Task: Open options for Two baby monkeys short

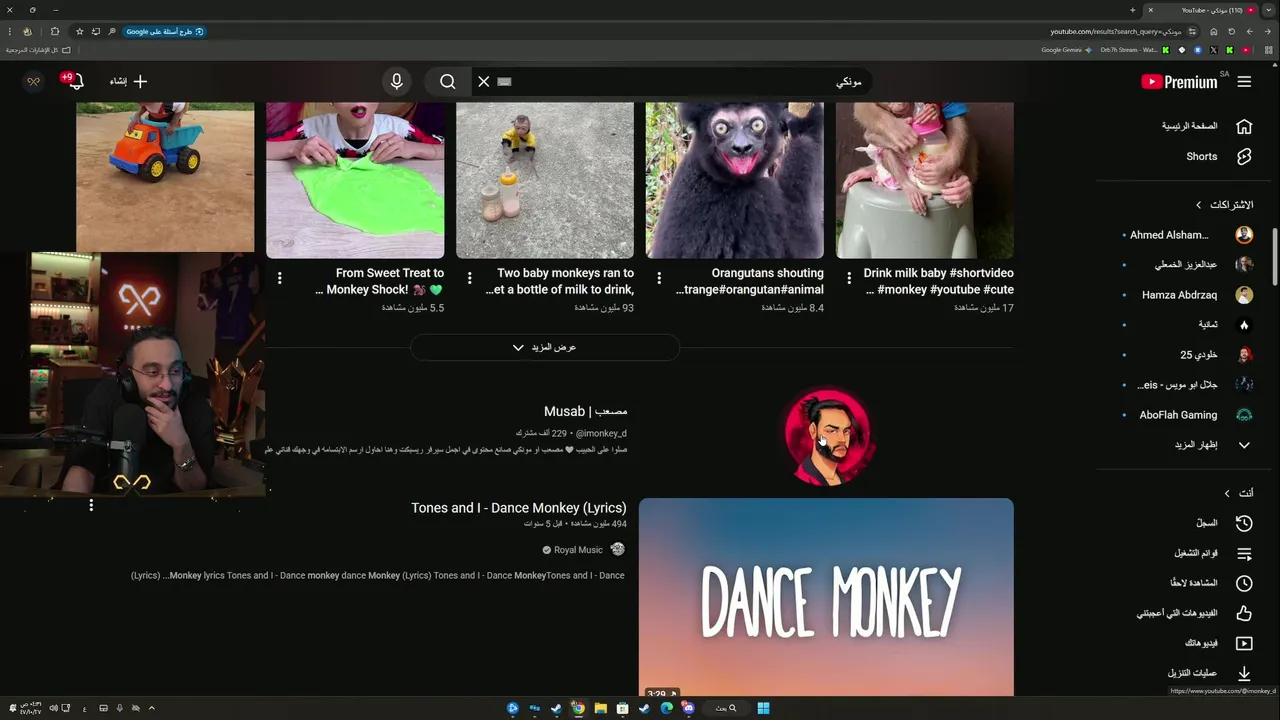Action: tap(469, 278)
